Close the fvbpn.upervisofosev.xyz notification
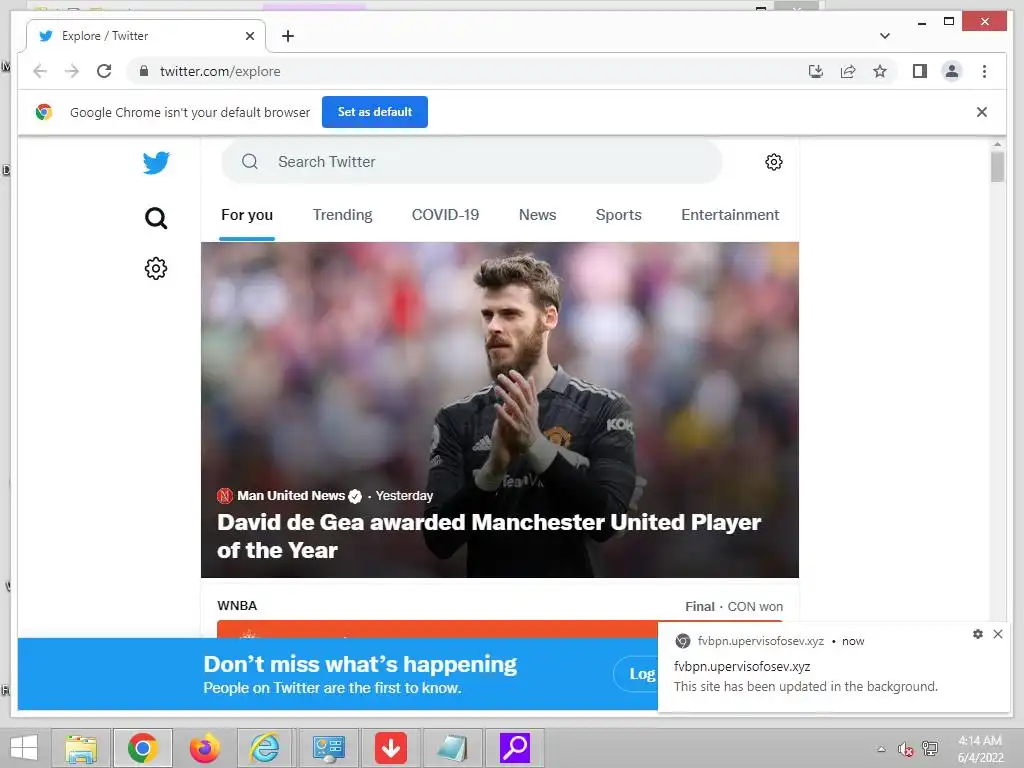 [x=998, y=634]
